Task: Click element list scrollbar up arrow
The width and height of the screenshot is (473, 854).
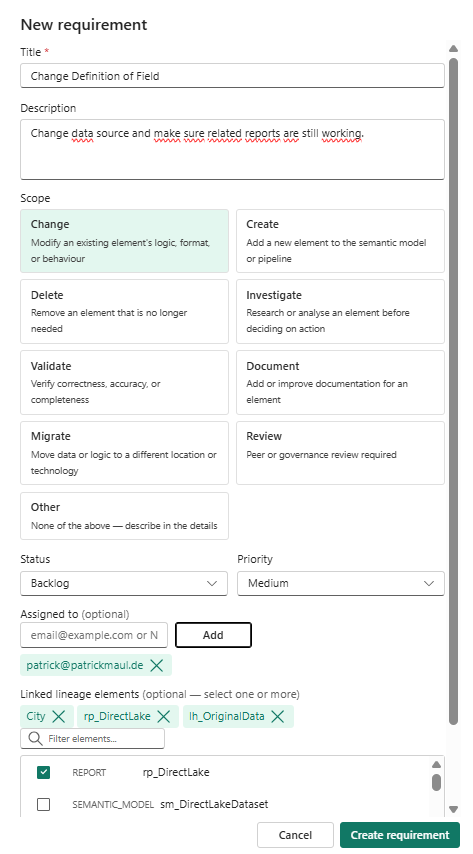Action: (436, 764)
